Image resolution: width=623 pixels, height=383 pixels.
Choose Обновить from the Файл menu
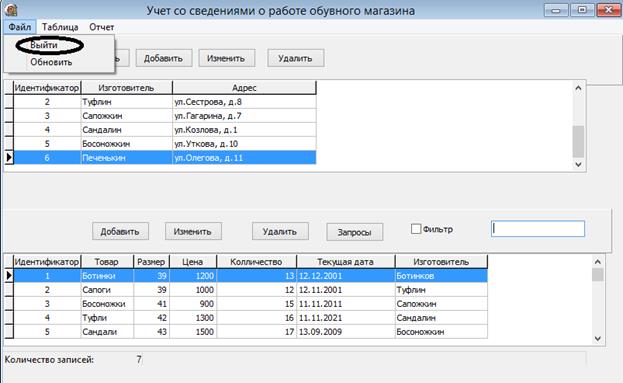[x=51, y=62]
